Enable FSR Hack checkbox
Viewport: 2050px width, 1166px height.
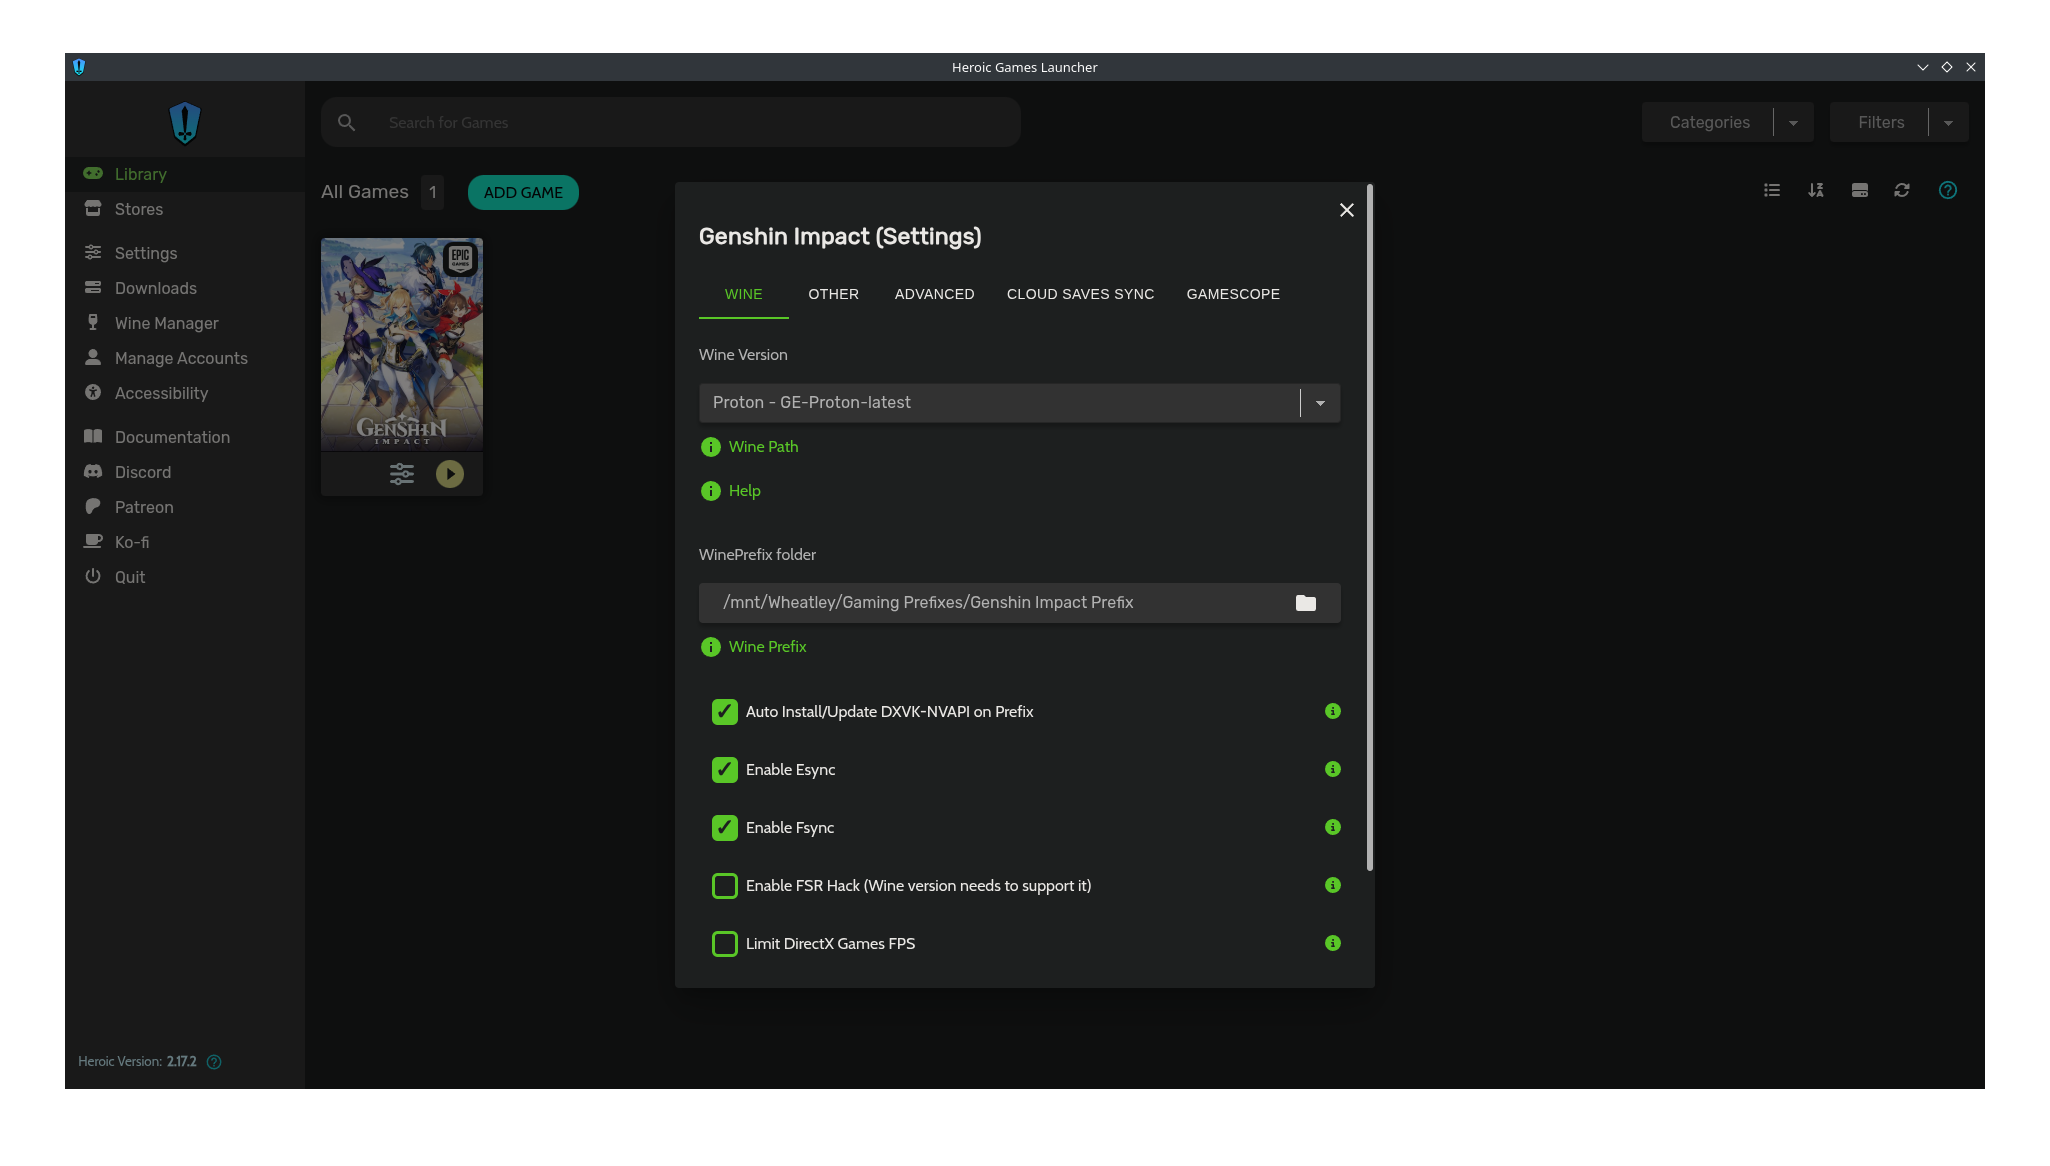(724, 886)
